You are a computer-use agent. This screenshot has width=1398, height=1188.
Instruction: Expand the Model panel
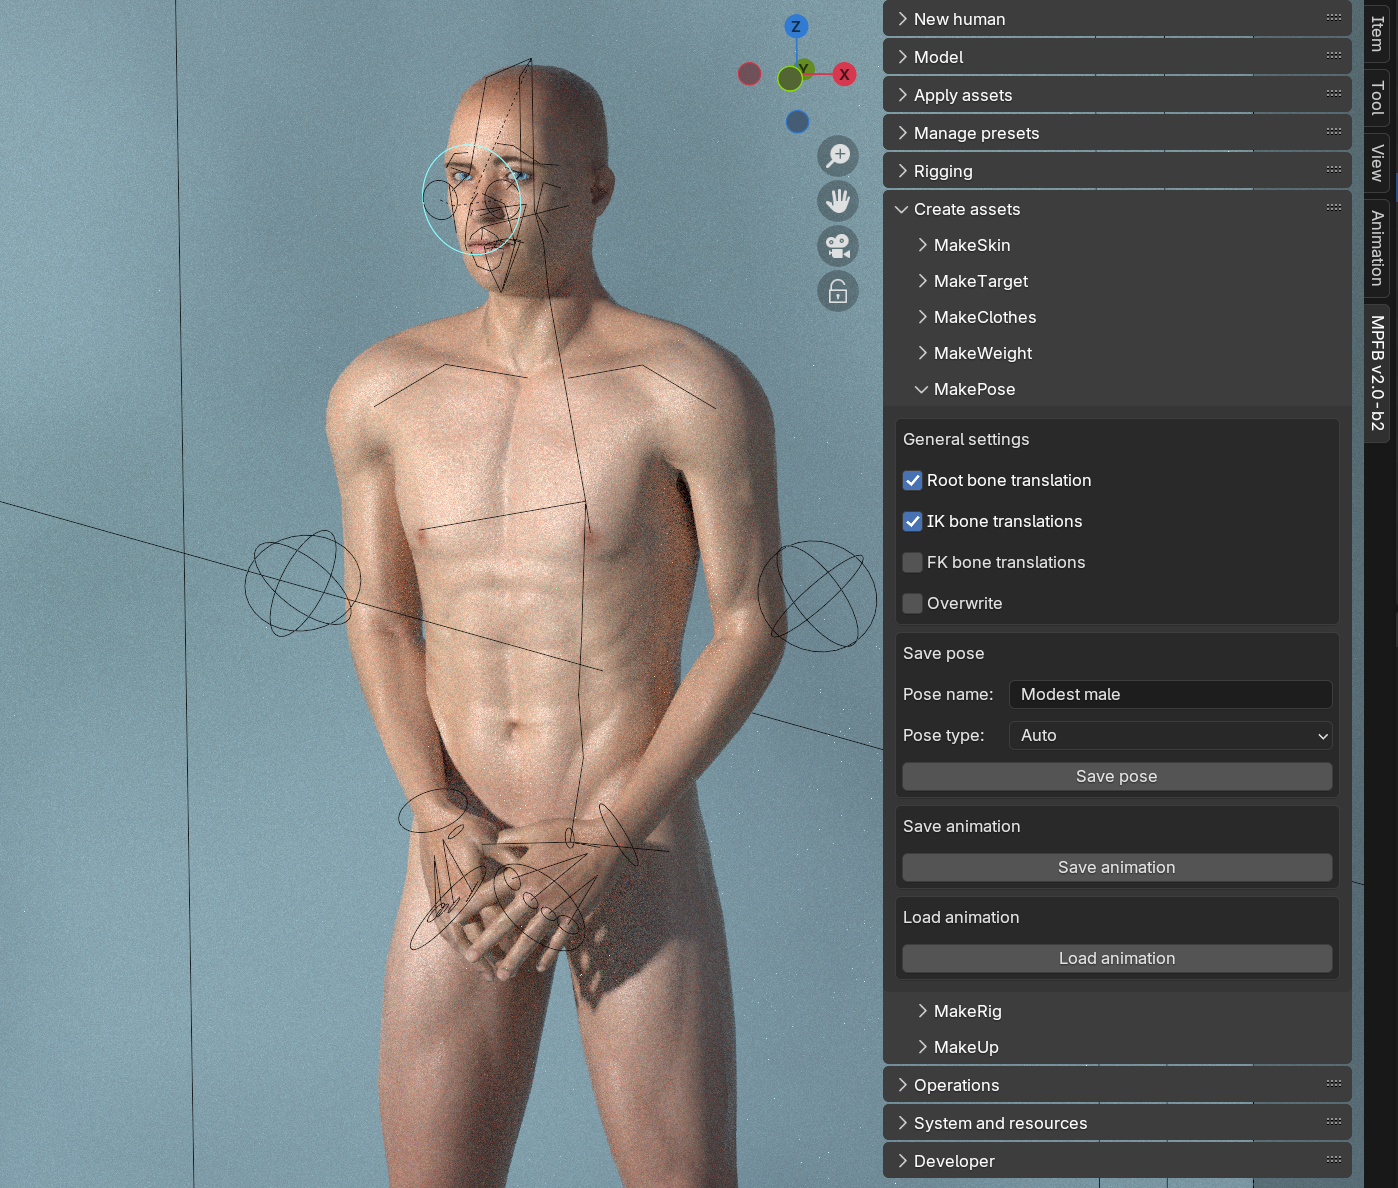point(1117,57)
